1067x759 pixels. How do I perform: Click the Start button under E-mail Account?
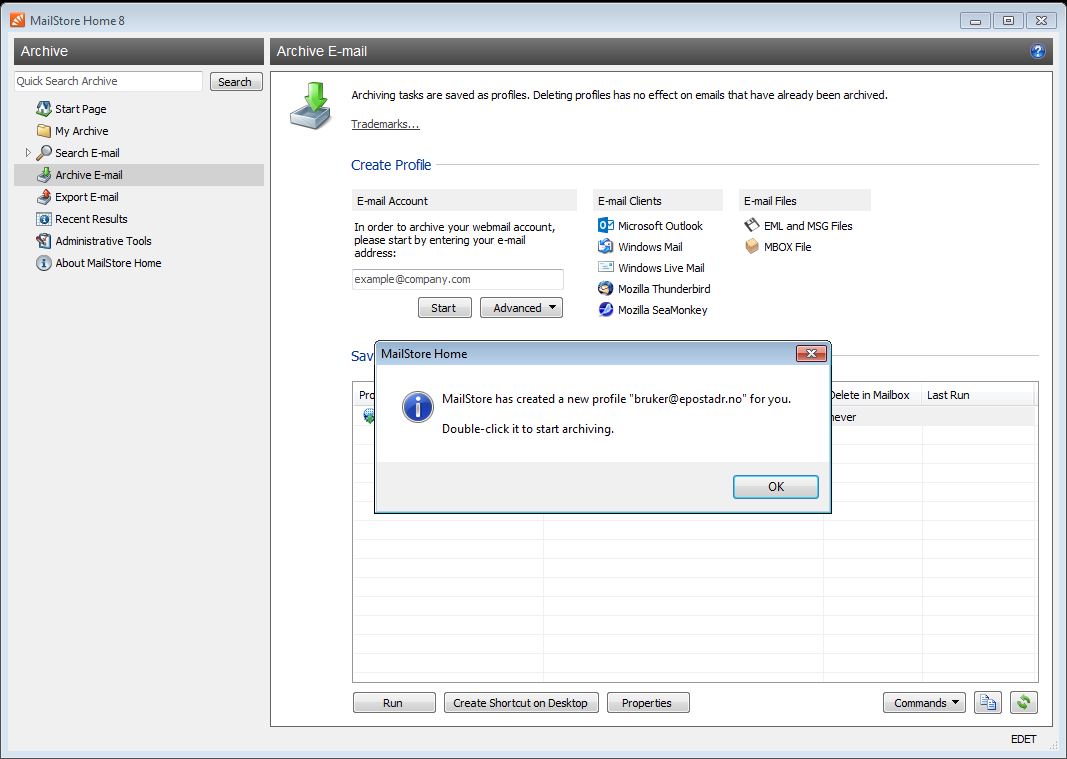[444, 308]
